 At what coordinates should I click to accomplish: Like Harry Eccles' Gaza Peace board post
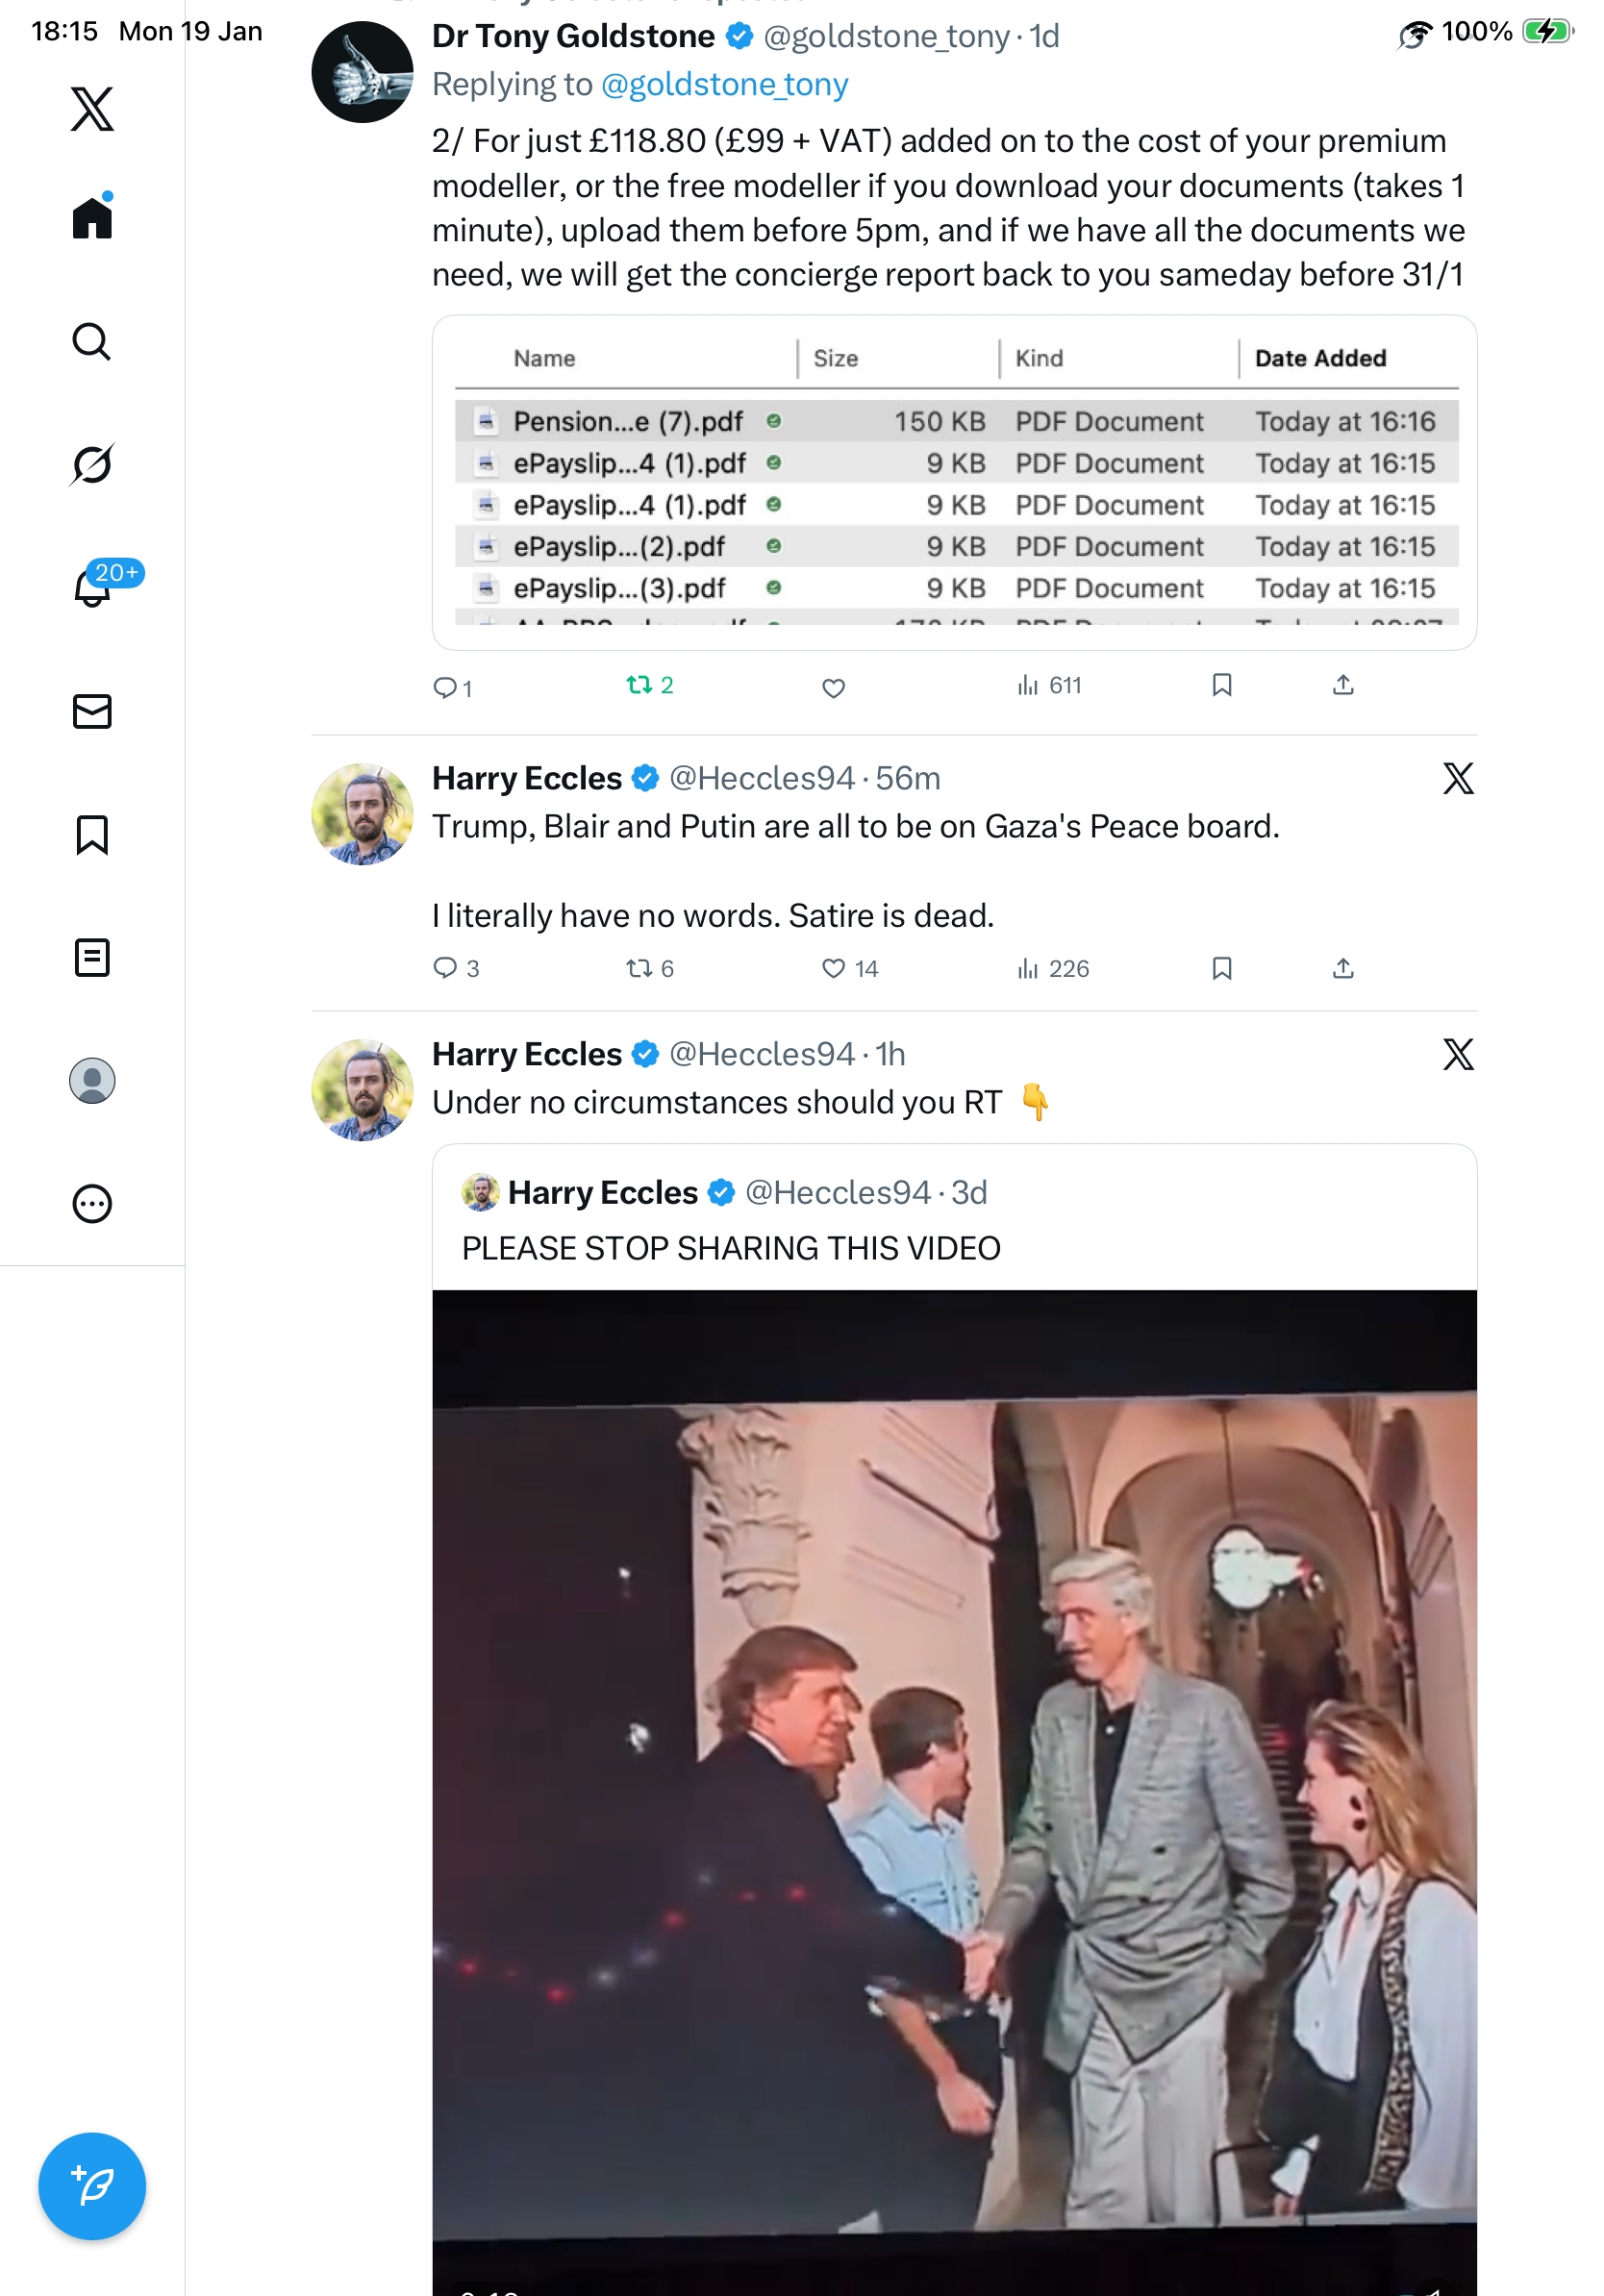click(833, 968)
